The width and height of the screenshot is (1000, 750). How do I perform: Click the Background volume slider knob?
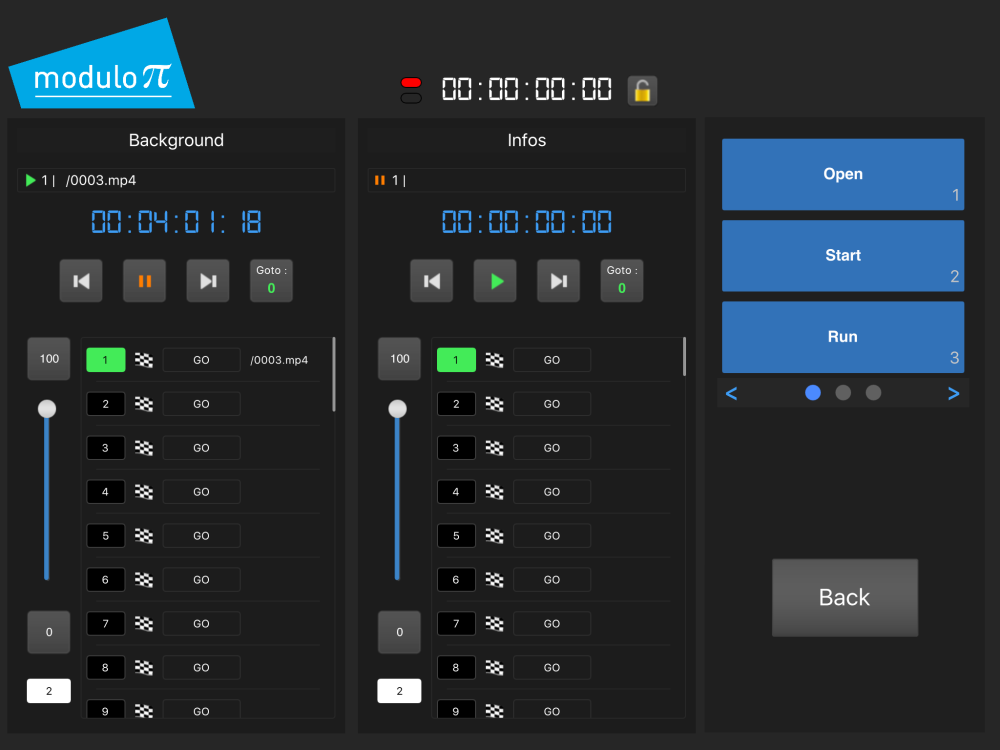point(47,409)
